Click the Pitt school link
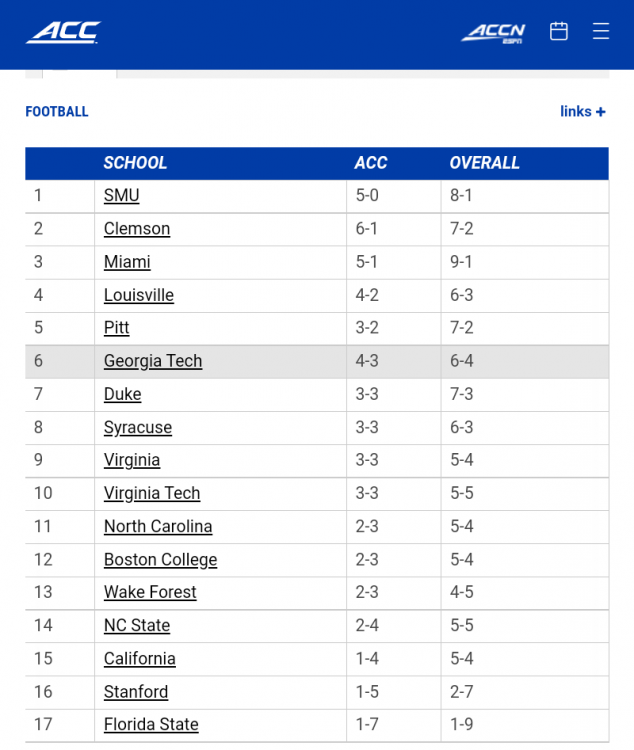This screenshot has width=634, height=750. (117, 328)
